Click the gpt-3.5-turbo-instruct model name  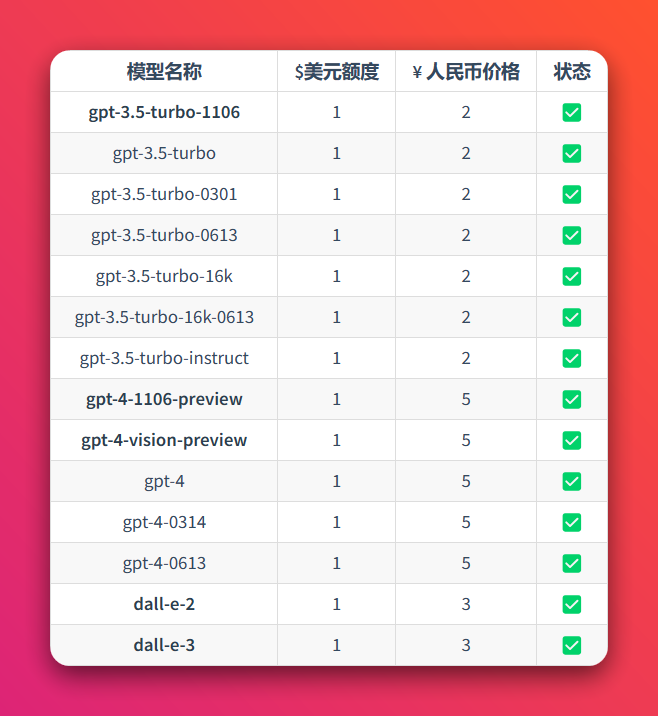point(164,358)
